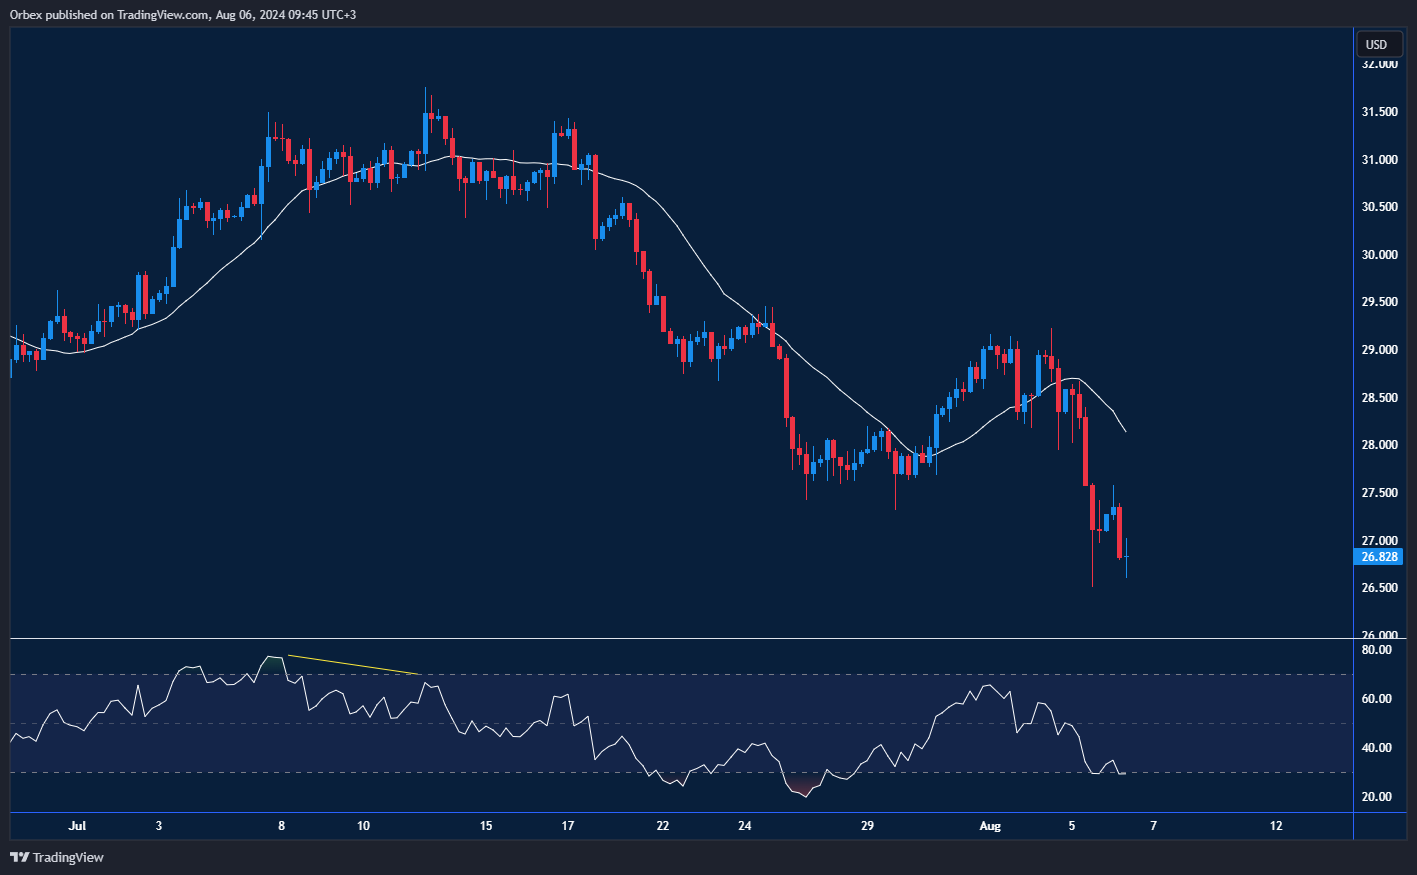This screenshot has width=1417, height=875.
Task: Click the 26.500 level on the price scale
Action: (1379, 588)
